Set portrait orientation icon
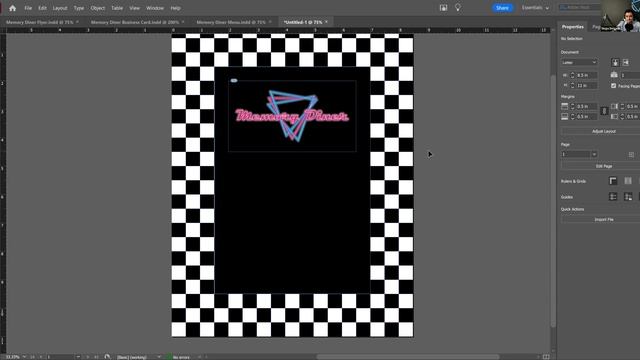Image resolution: width=640 pixels, height=360 pixels. 615,62
